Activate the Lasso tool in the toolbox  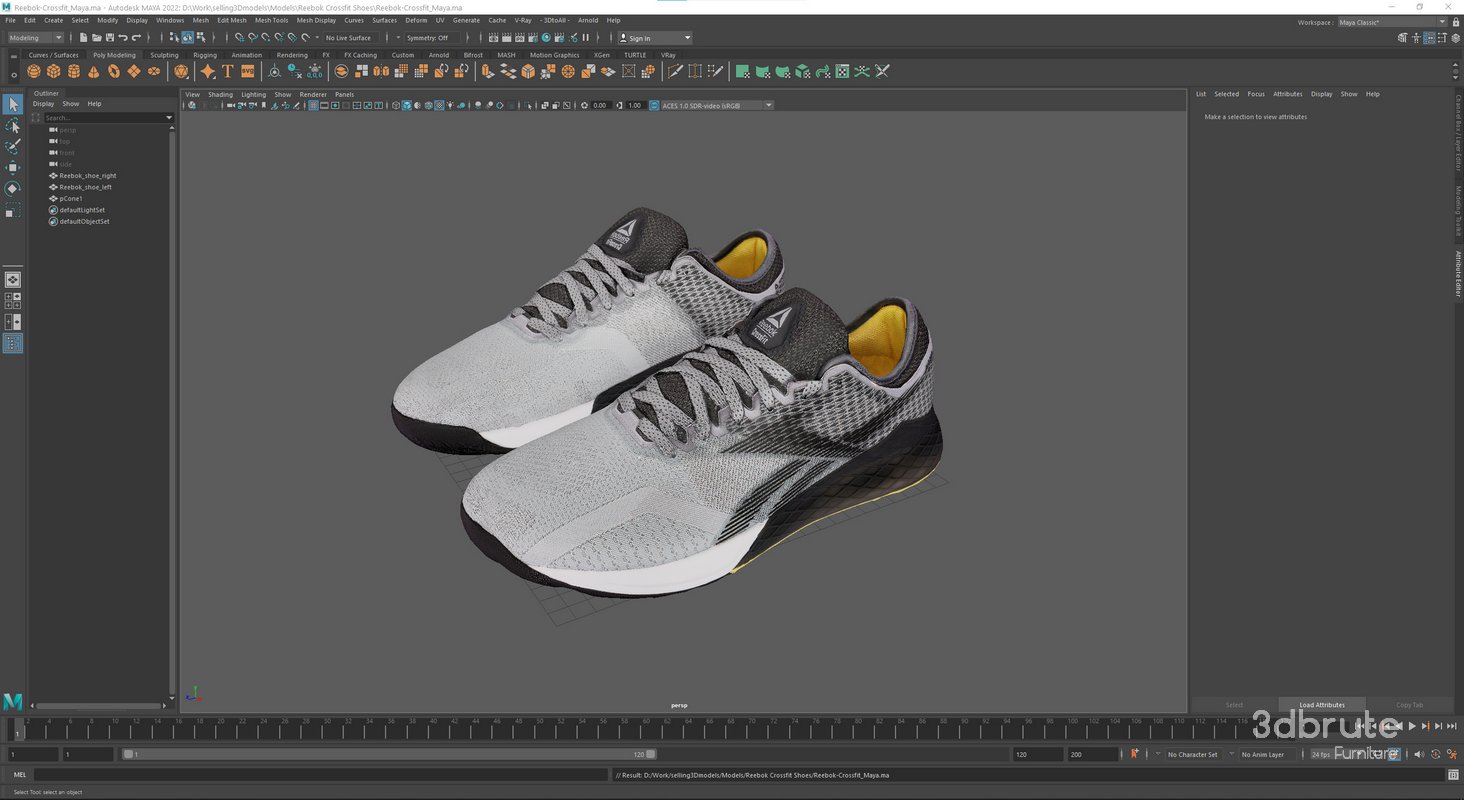[x=13, y=125]
